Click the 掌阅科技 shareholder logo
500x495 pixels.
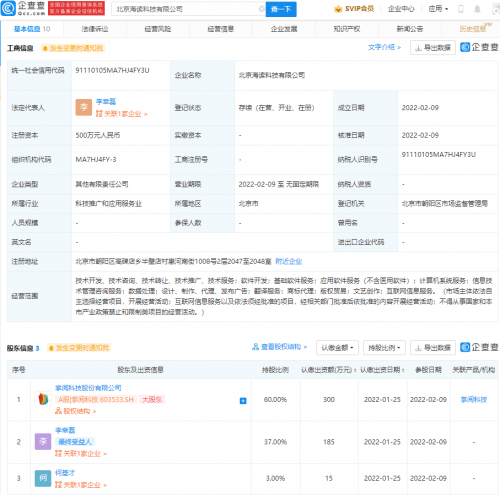coord(43,399)
